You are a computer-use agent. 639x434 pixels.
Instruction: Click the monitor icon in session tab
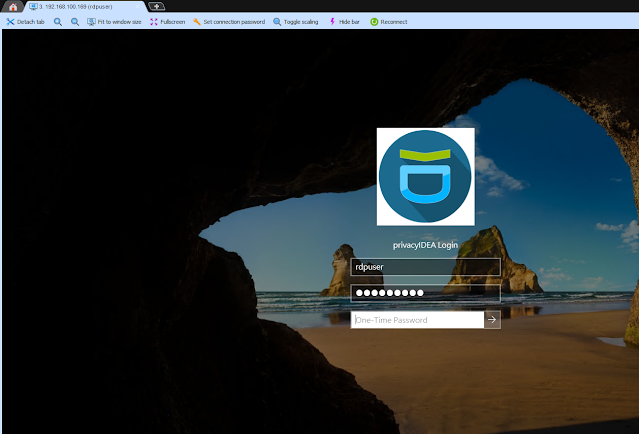pyautogui.click(x=33, y=7)
